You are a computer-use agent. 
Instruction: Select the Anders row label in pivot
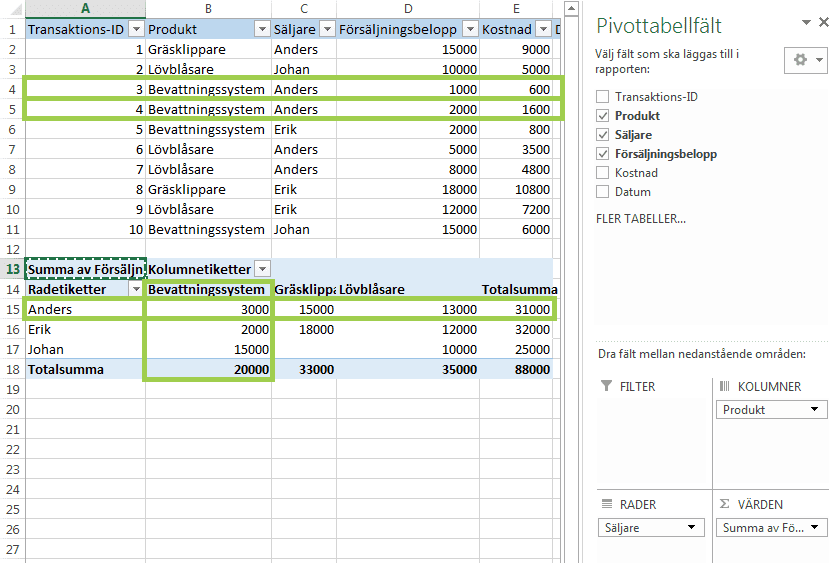click(85, 309)
